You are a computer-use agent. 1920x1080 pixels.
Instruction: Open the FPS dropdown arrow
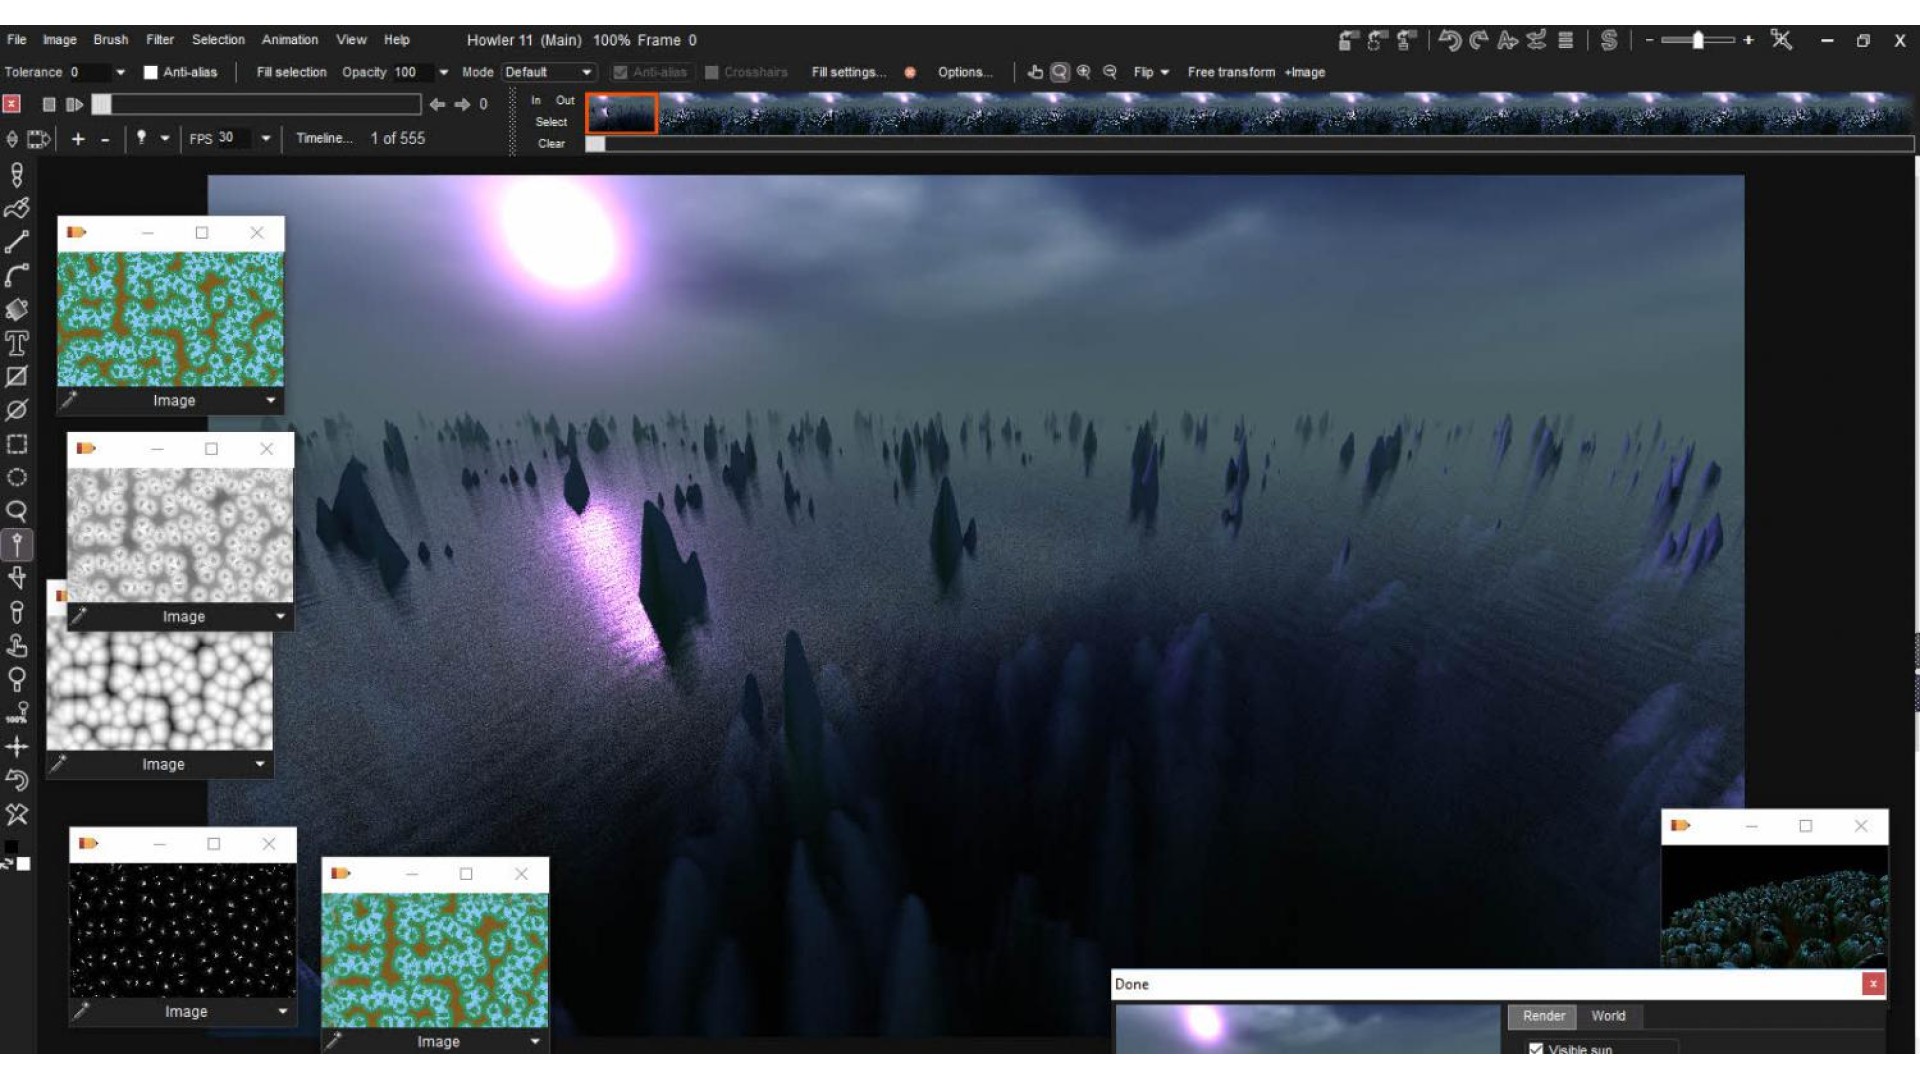(x=265, y=138)
